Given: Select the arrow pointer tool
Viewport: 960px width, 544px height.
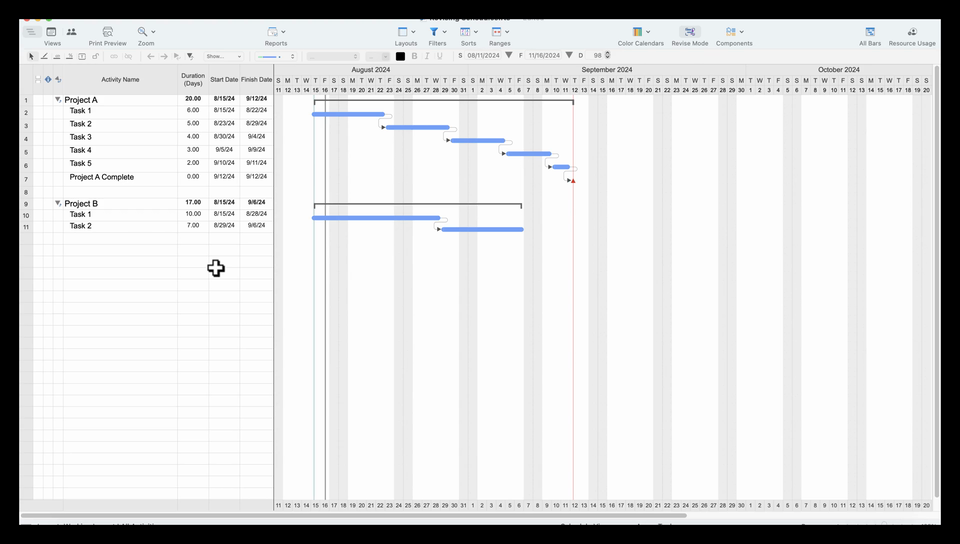Looking at the screenshot, I should click(x=32, y=56).
